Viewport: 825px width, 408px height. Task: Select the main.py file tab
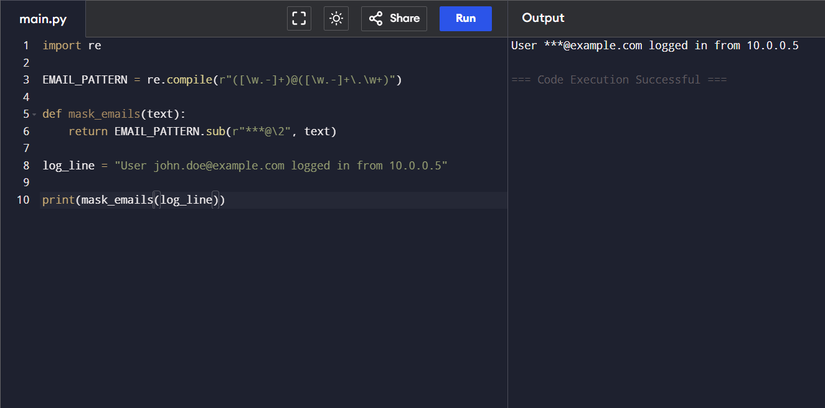pos(42,18)
